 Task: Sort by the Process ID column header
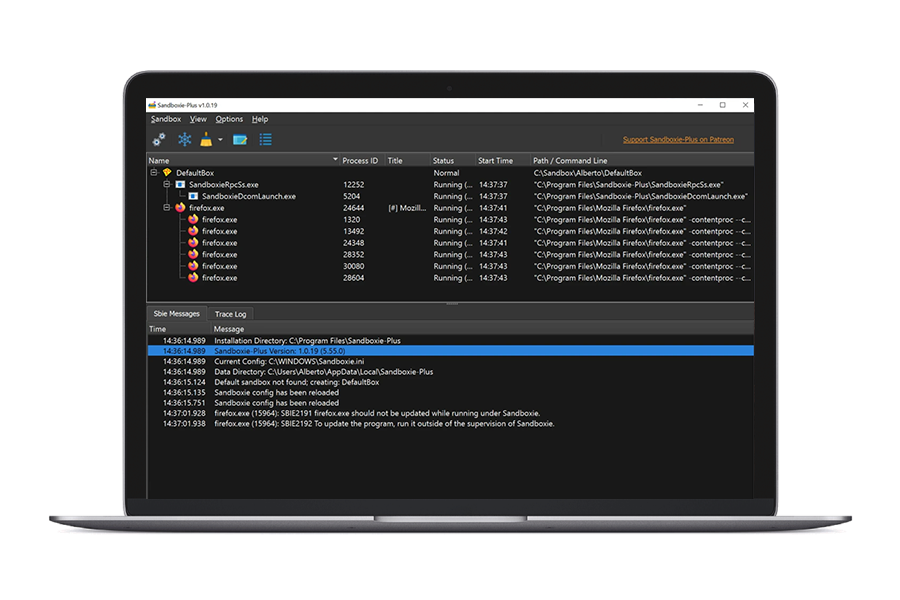pos(360,161)
